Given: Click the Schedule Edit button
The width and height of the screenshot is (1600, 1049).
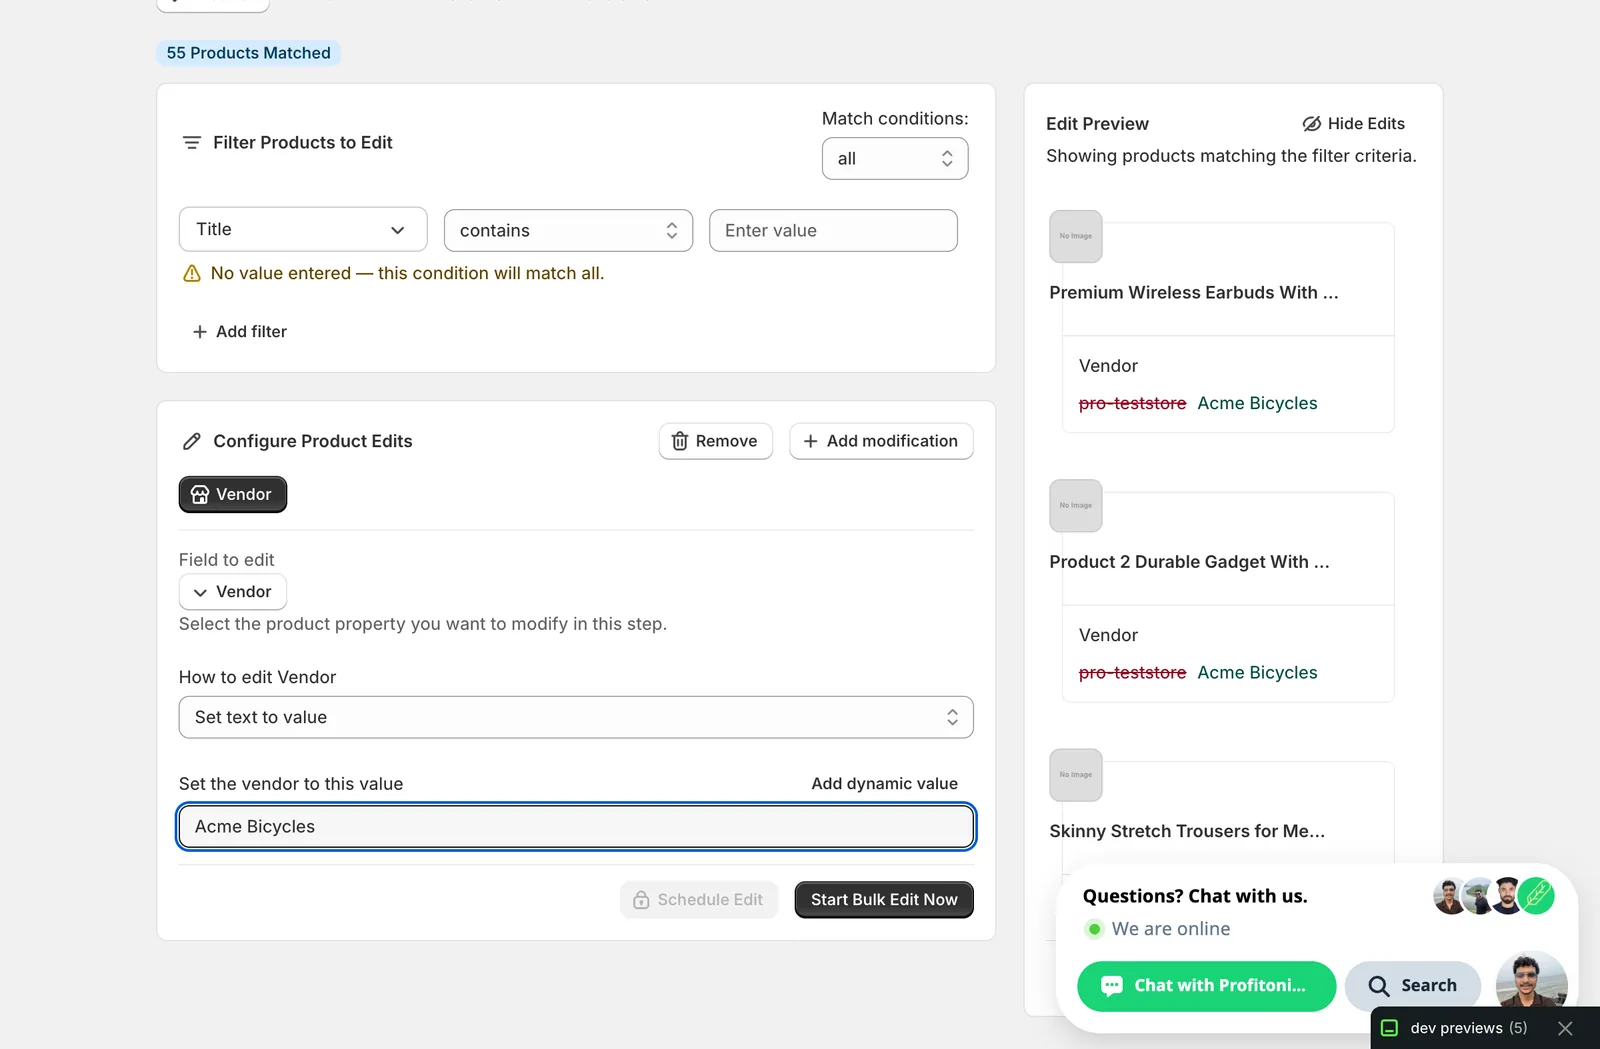Looking at the screenshot, I should point(699,900).
